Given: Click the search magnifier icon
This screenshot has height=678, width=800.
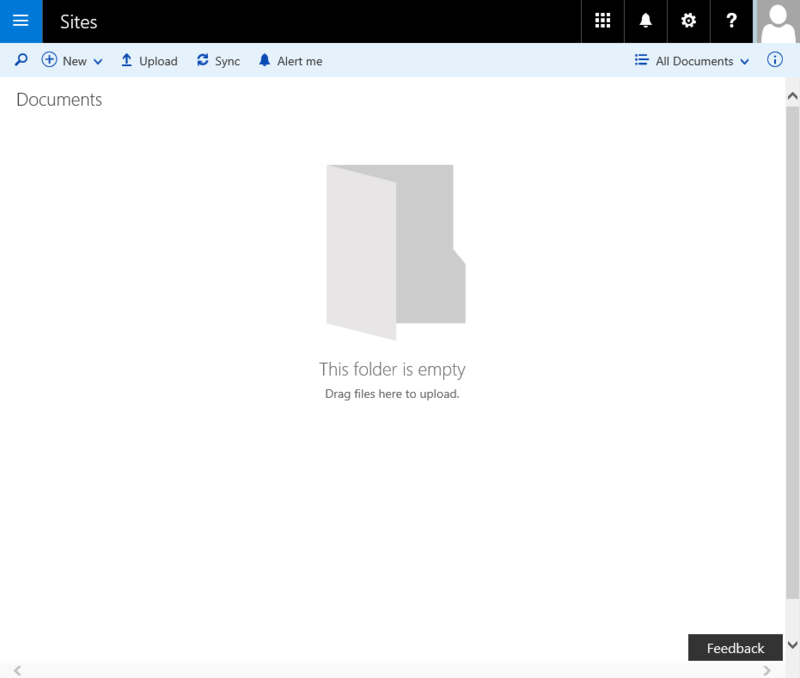Looking at the screenshot, I should click(21, 60).
